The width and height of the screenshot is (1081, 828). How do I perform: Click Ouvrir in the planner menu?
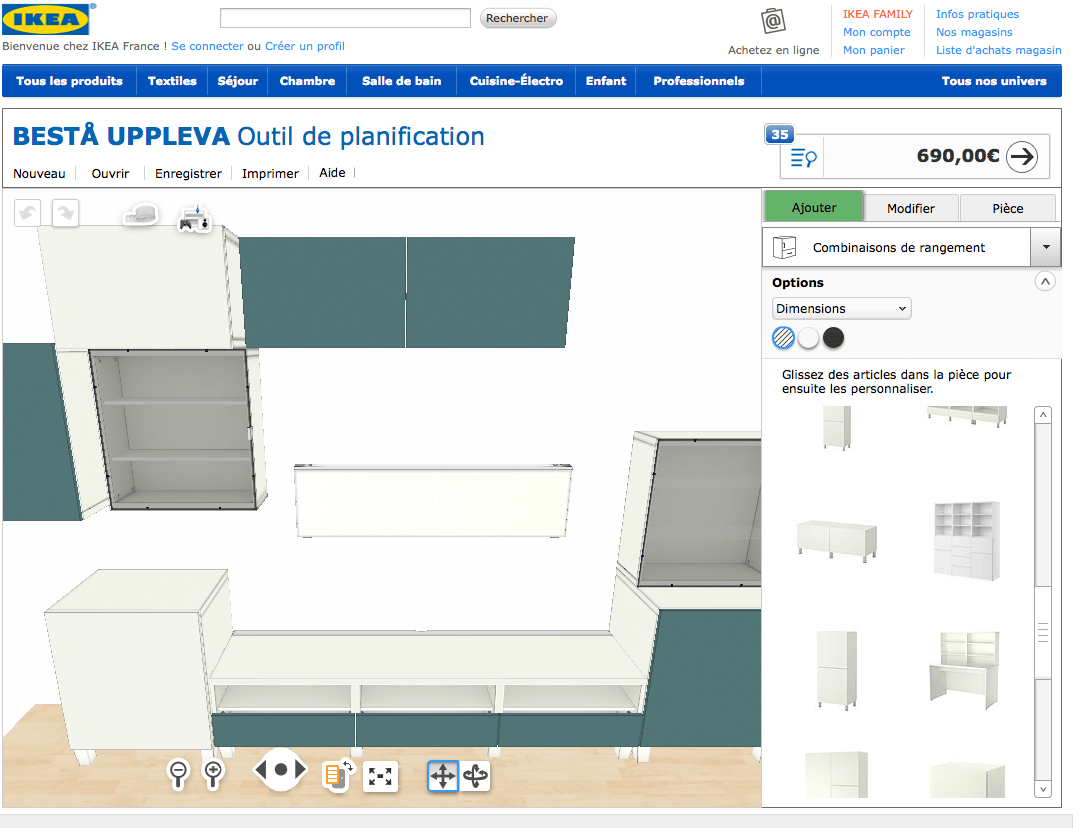[110, 174]
